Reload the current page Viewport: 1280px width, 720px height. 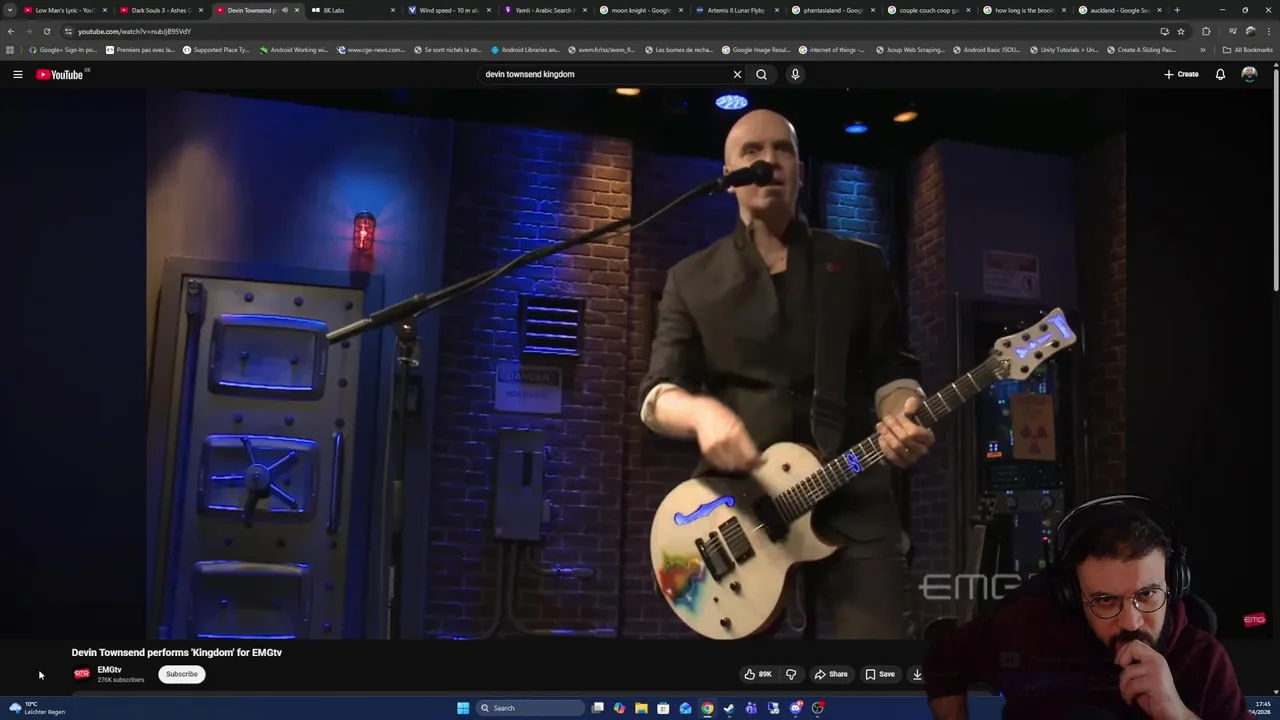46,31
